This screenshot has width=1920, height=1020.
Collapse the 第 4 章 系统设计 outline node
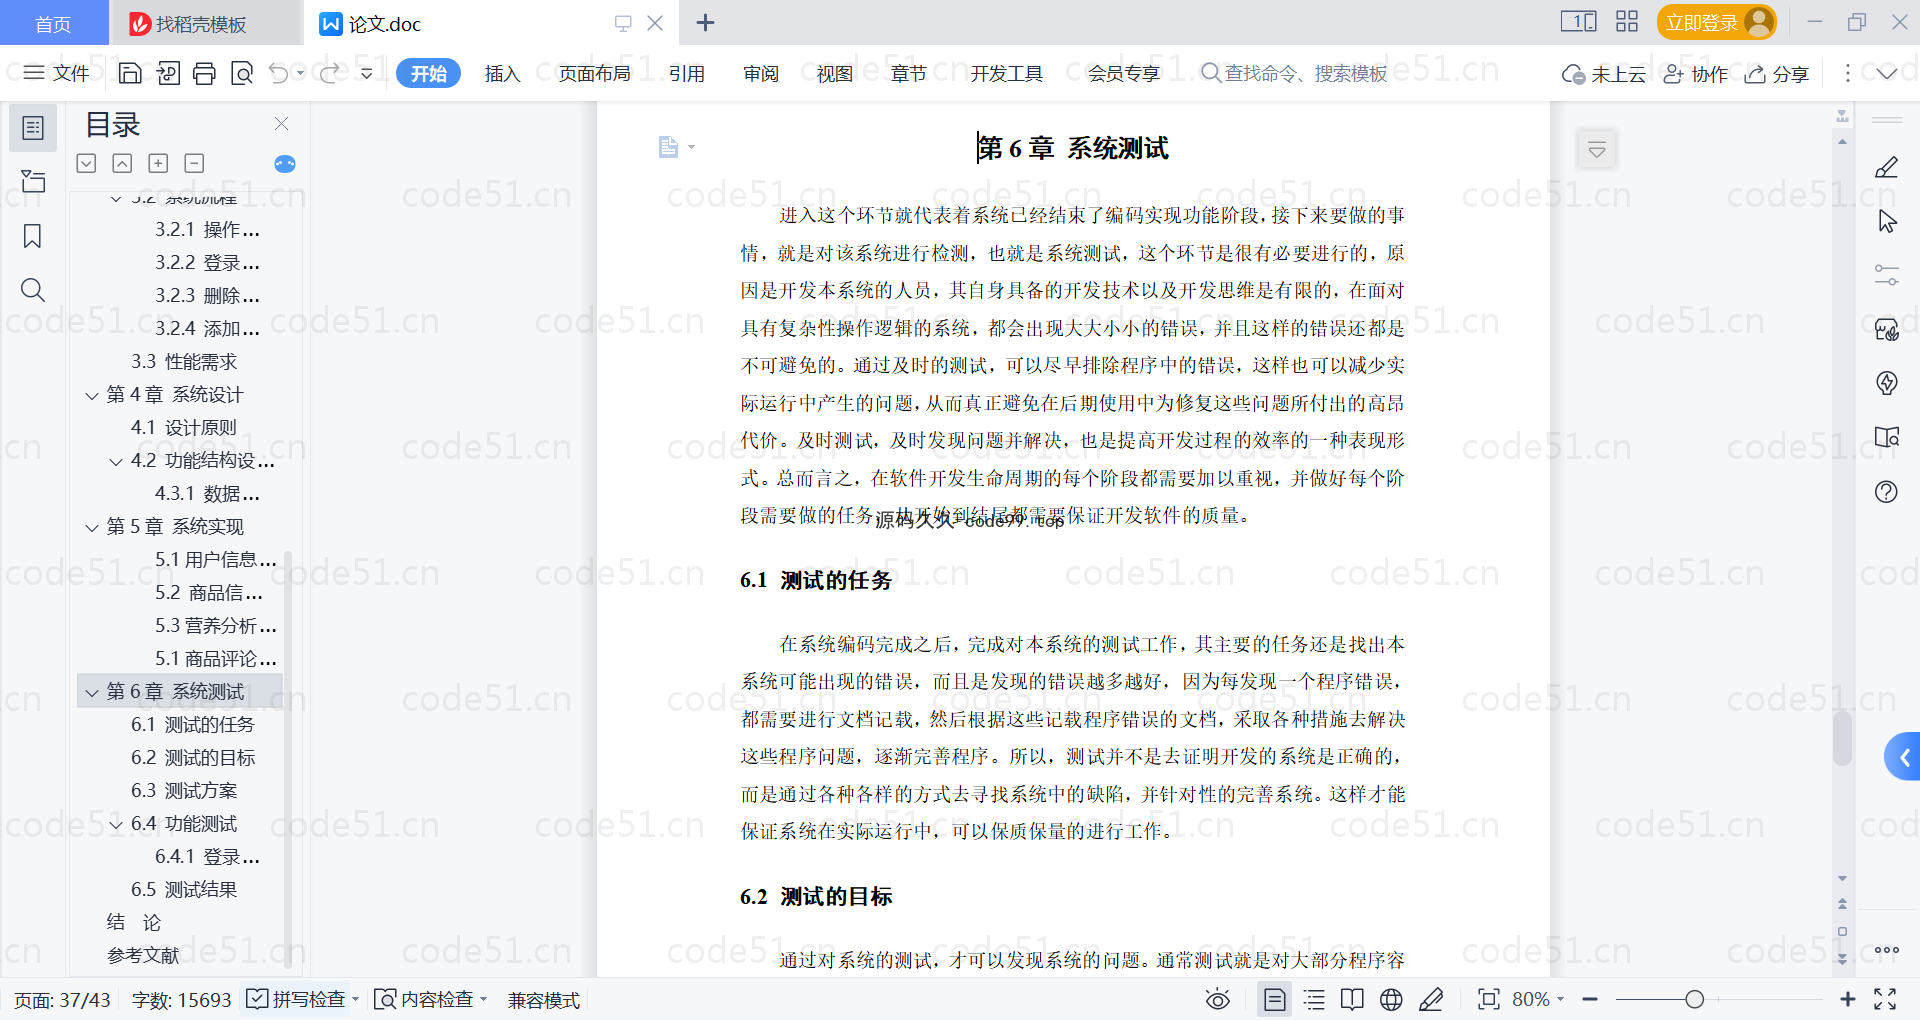(x=92, y=396)
